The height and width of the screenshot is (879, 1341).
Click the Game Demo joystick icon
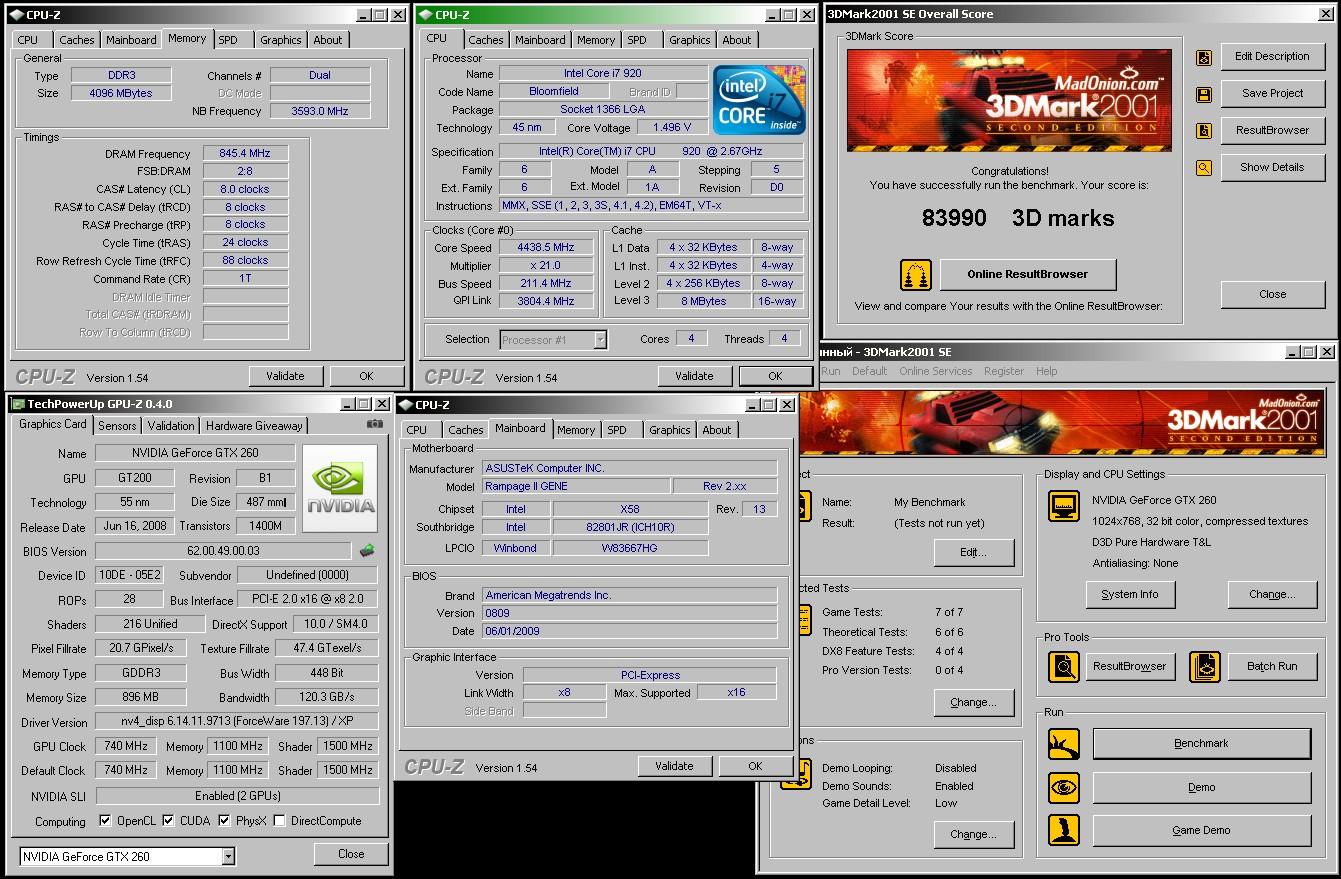(x=1064, y=830)
